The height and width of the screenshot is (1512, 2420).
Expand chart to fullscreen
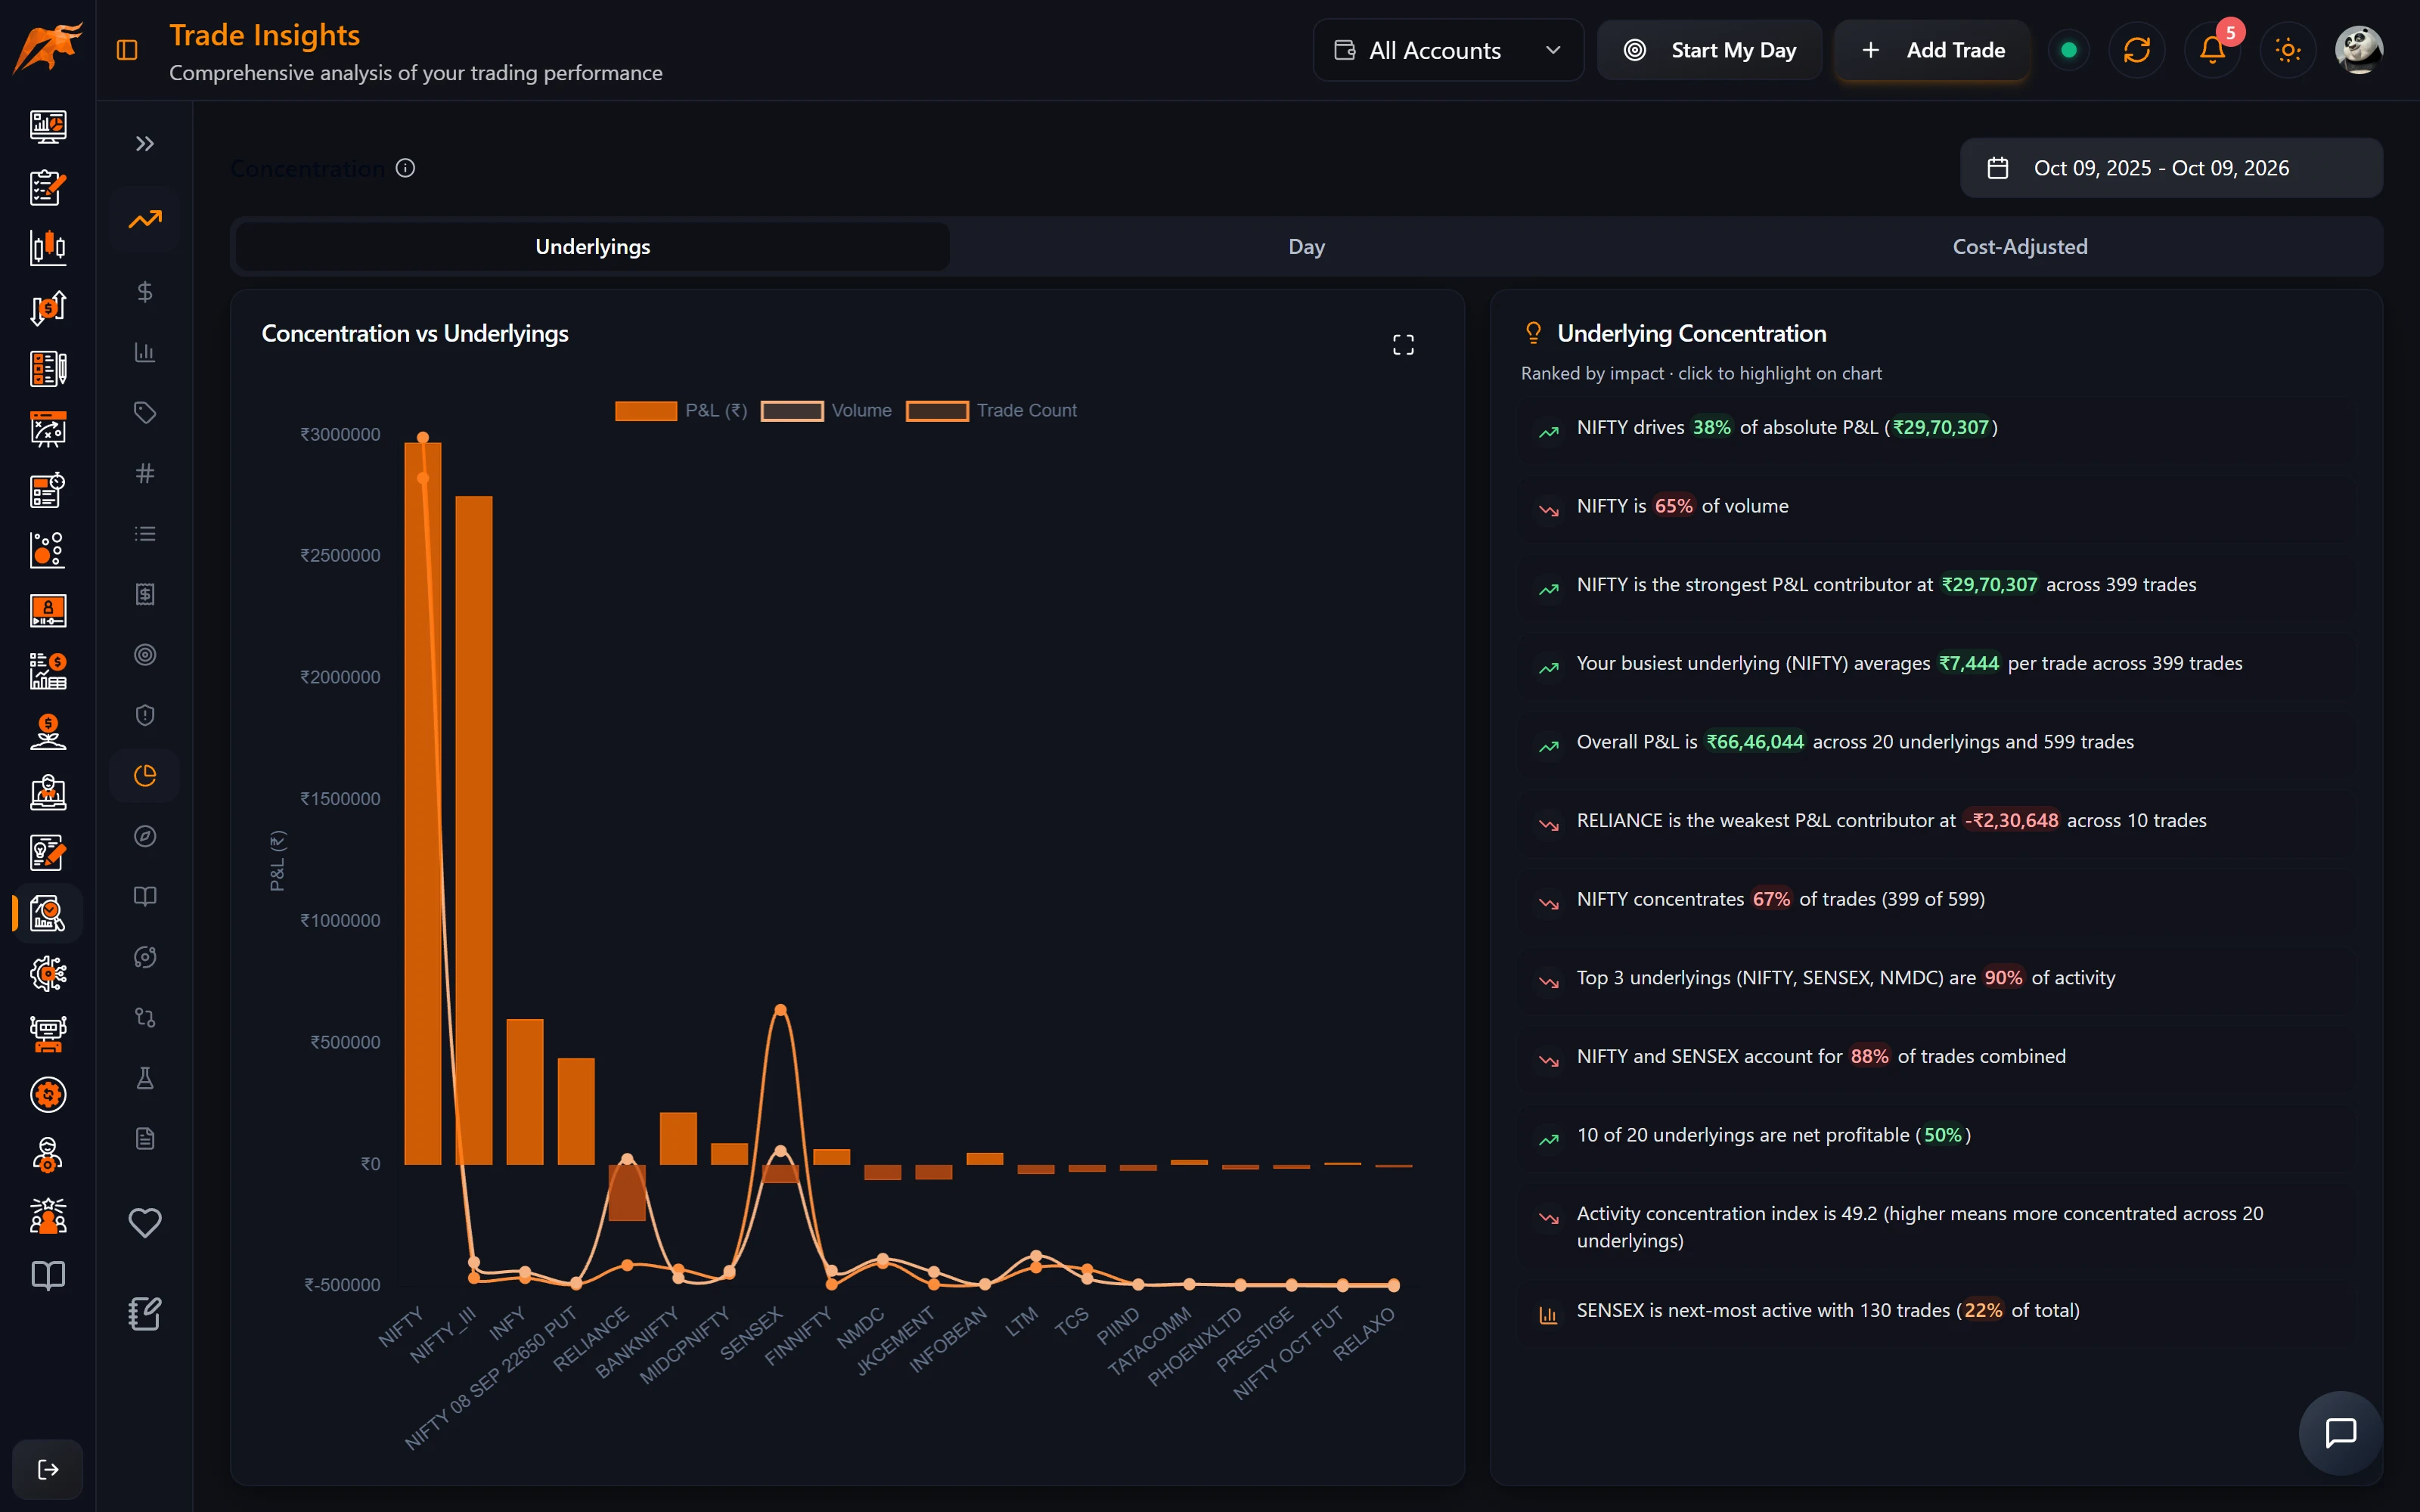1403,345
